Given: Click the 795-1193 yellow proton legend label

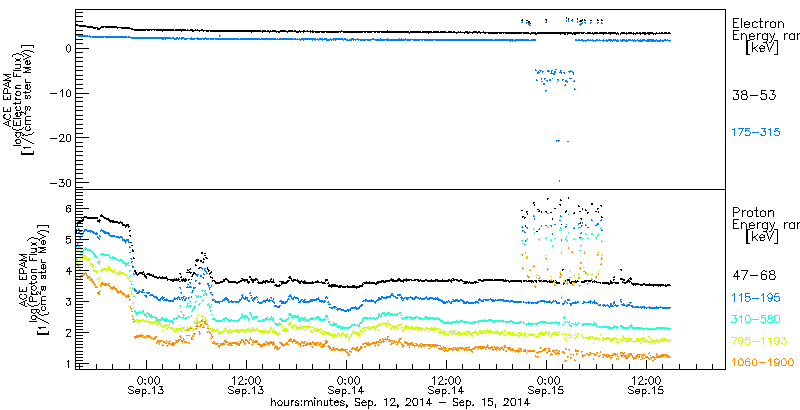Looking at the screenshot, I should click(760, 341).
